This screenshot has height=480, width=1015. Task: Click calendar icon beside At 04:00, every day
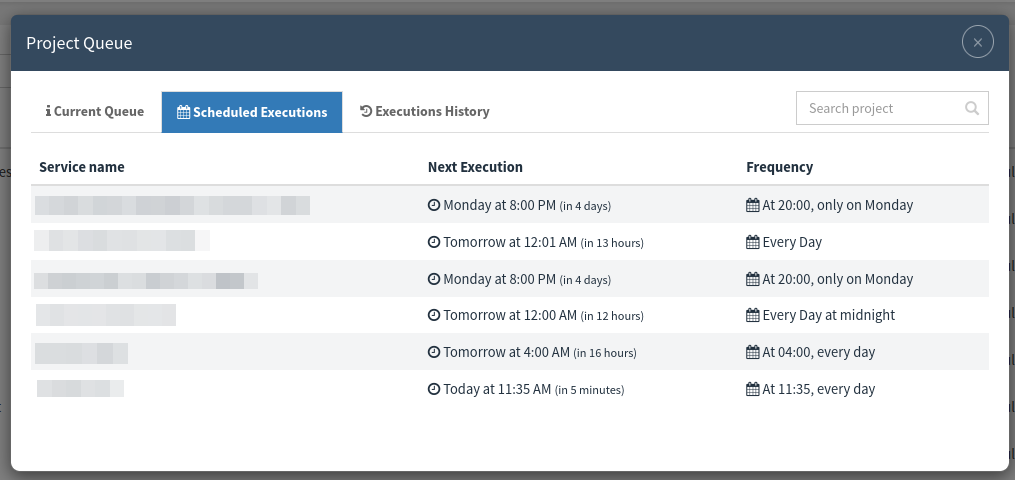[x=752, y=352]
